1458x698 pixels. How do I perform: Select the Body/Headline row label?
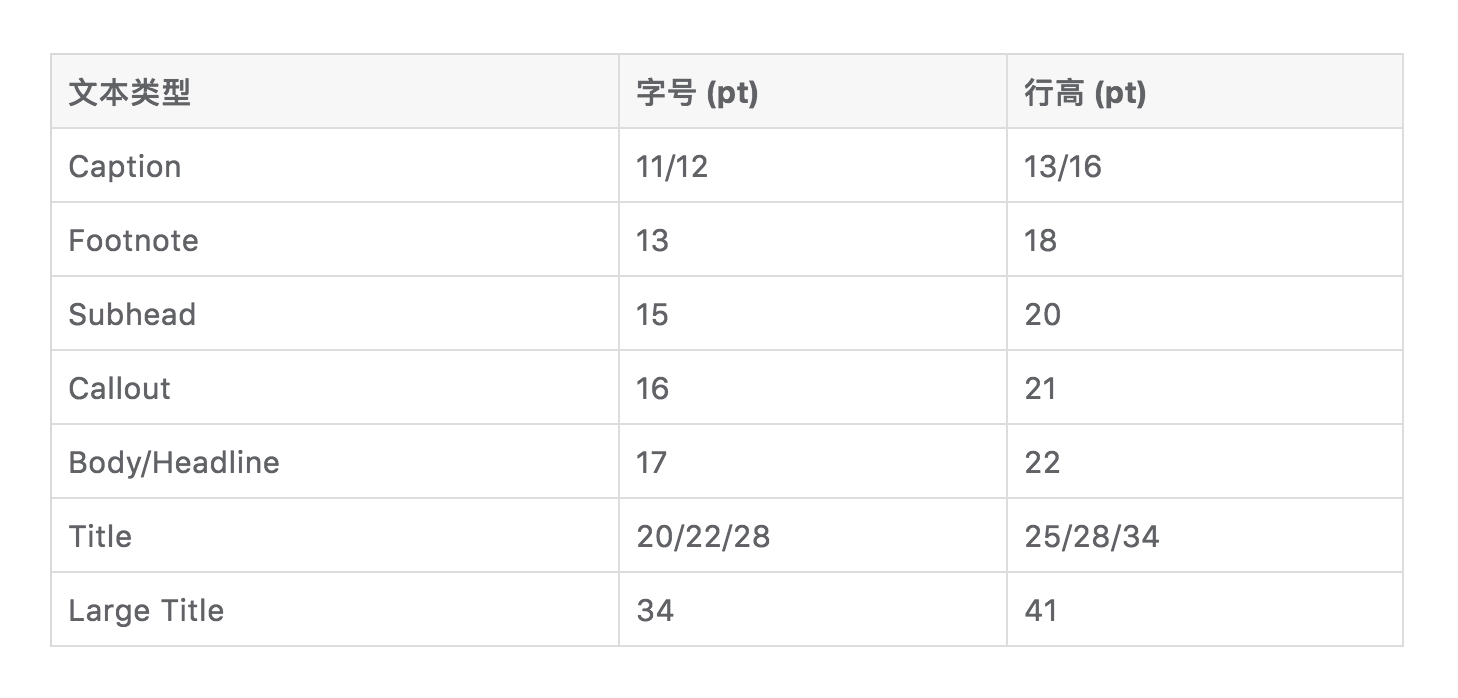pos(174,462)
